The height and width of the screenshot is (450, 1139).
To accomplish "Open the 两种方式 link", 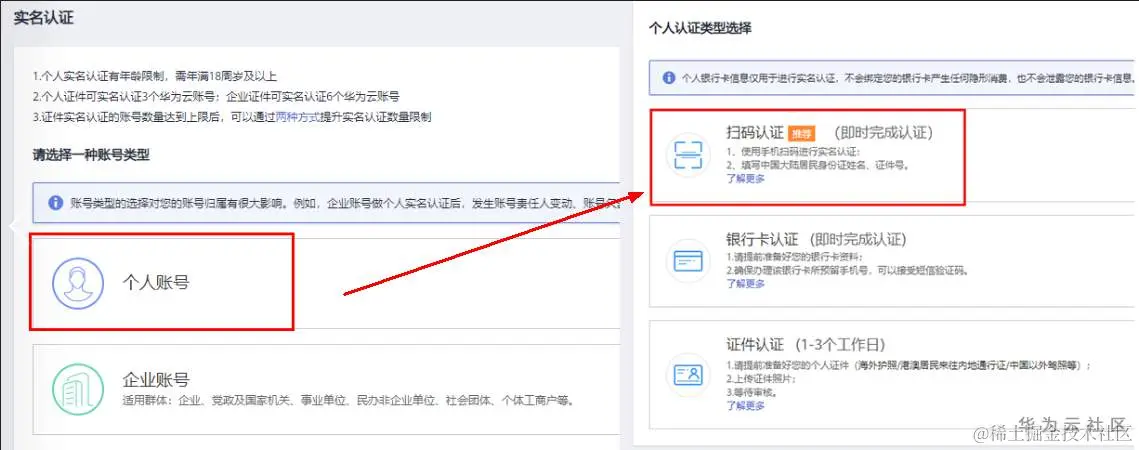I will (298, 116).
